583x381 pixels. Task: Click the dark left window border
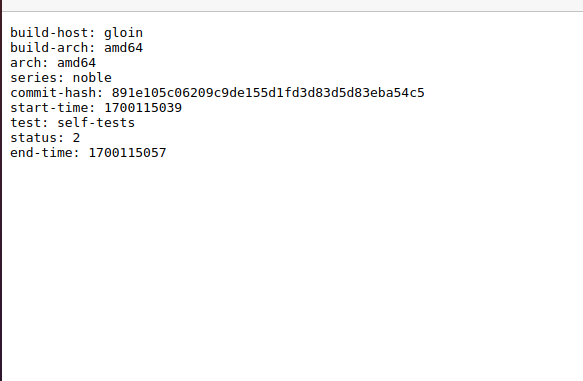click(x=1, y=190)
